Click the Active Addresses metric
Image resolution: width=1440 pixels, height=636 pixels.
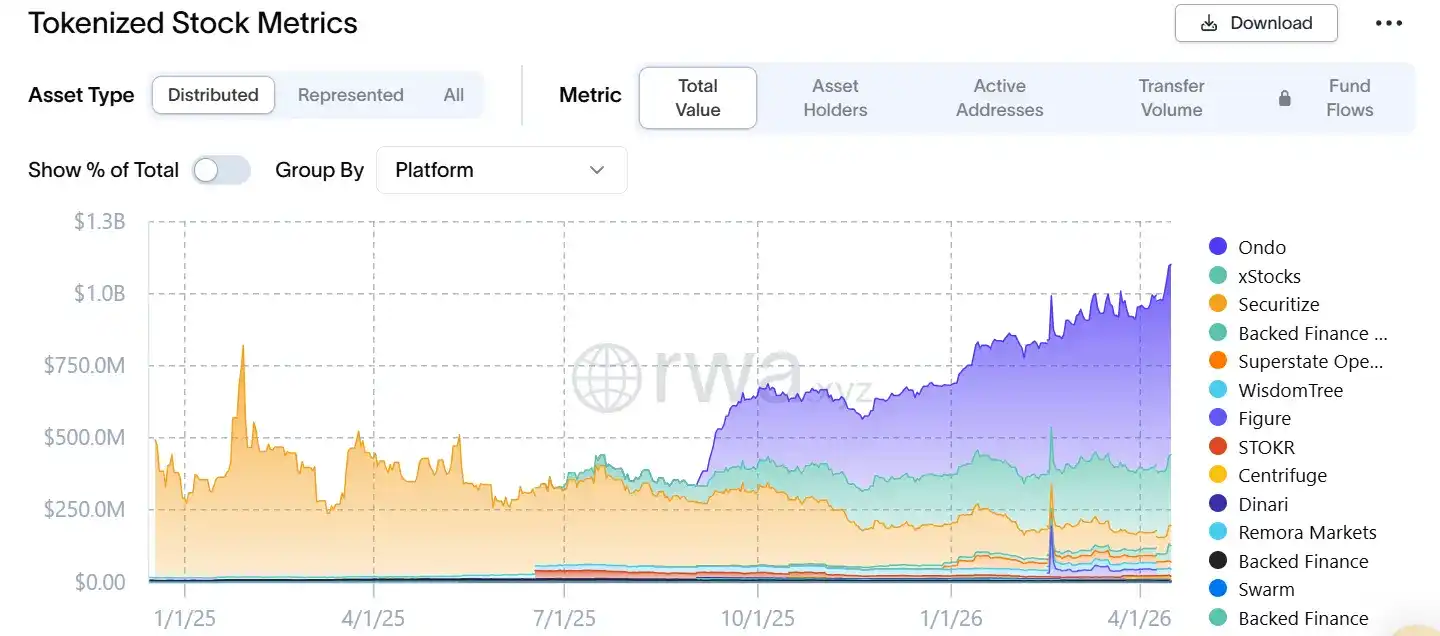coord(999,98)
